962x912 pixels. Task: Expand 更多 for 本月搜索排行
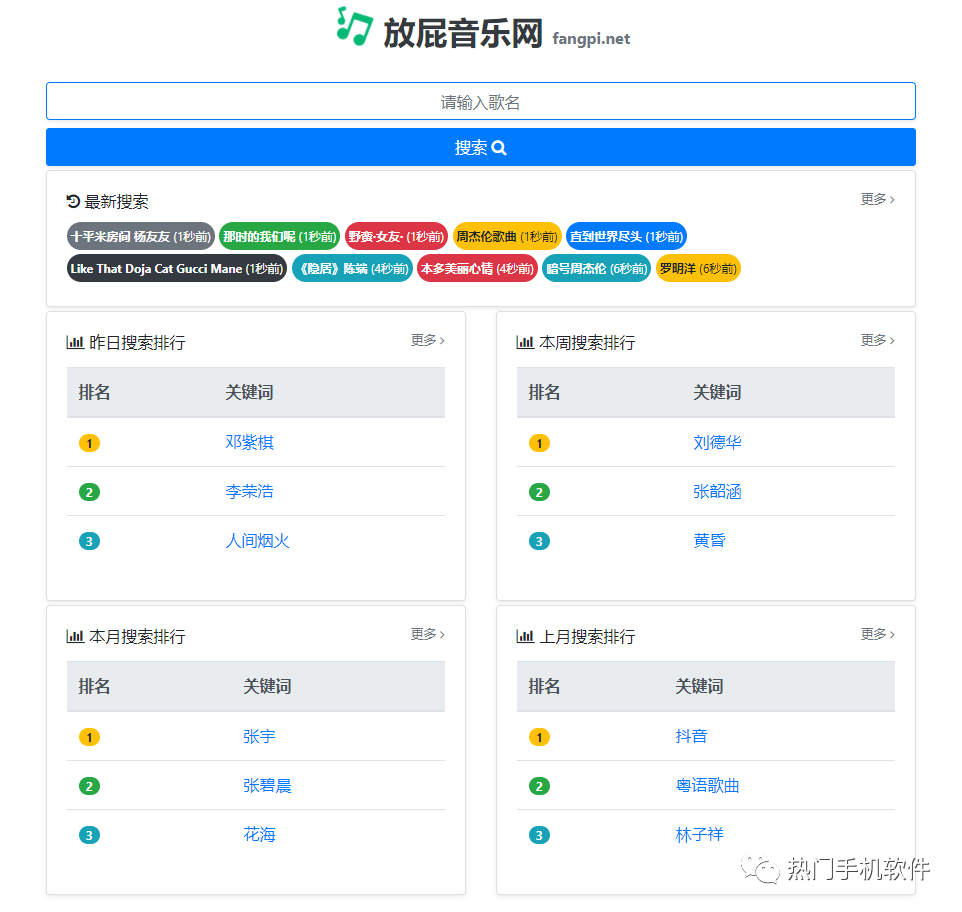click(428, 634)
